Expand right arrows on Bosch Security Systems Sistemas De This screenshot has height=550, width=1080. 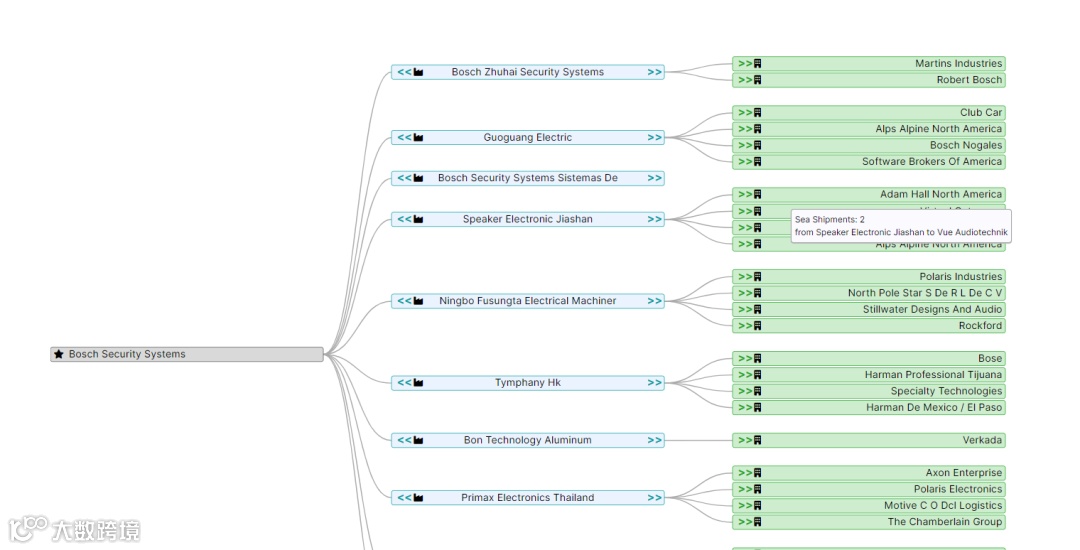[x=654, y=178]
